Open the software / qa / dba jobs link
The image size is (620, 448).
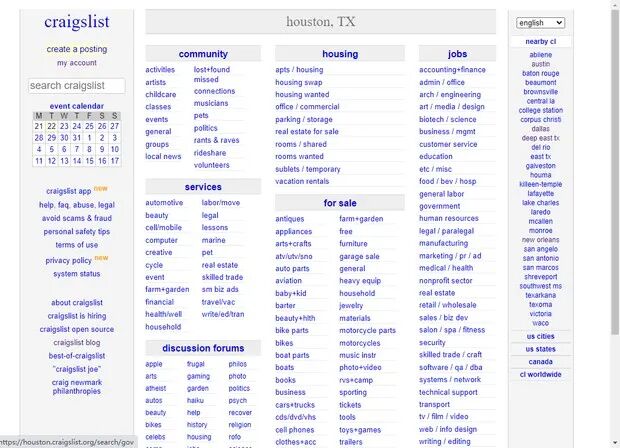click(x=450, y=367)
